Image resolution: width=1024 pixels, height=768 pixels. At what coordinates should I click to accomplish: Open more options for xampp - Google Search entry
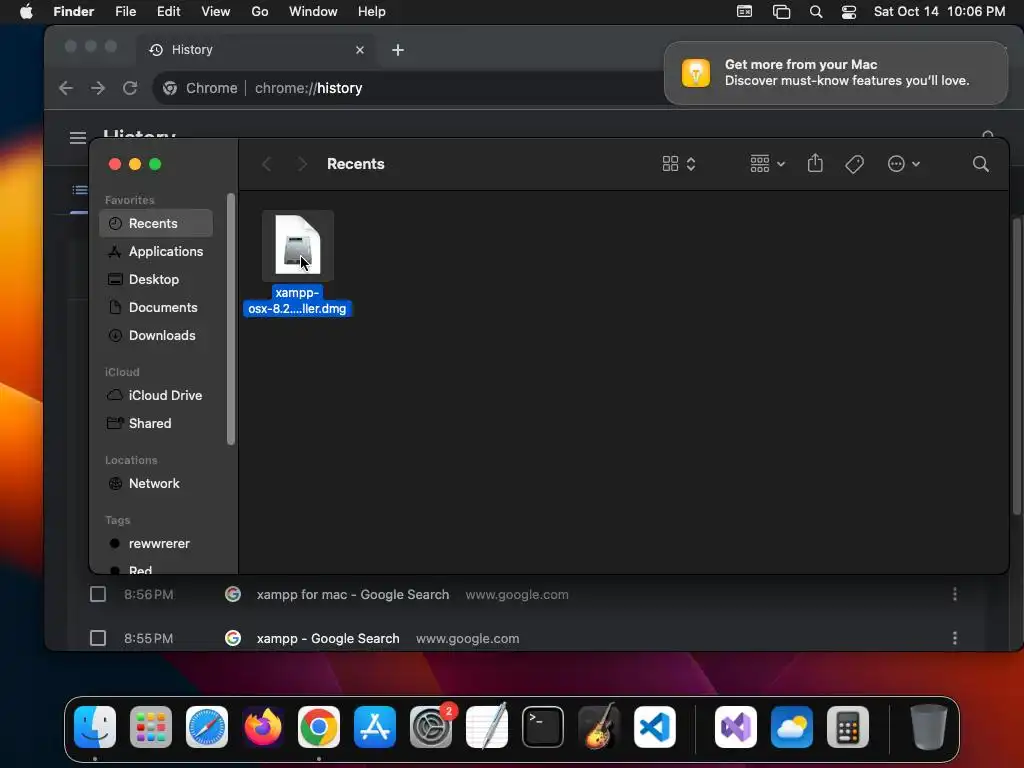click(x=955, y=638)
